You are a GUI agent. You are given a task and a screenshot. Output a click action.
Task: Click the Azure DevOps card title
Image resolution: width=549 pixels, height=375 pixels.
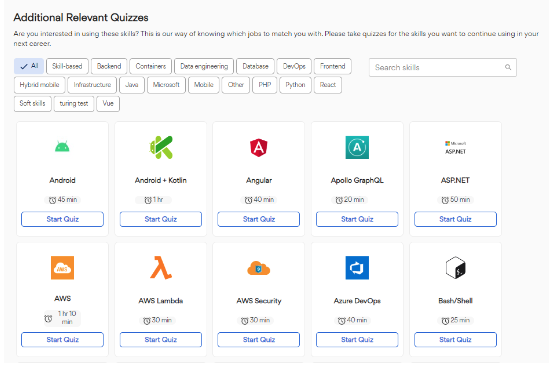pos(357,301)
